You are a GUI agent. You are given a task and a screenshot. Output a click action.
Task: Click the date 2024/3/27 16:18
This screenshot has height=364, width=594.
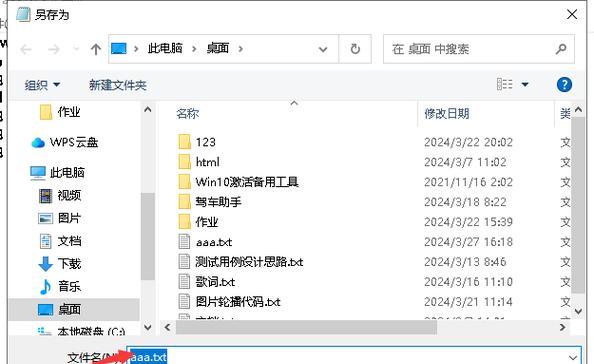(468, 242)
